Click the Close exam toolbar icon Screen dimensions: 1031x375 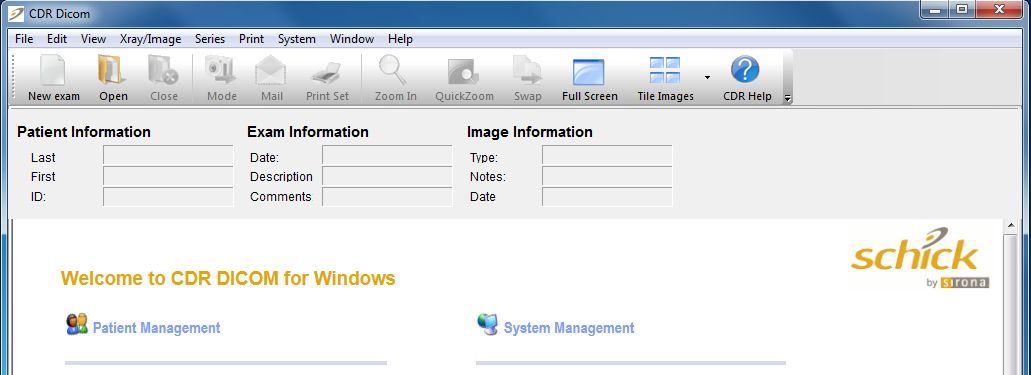[163, 70]
